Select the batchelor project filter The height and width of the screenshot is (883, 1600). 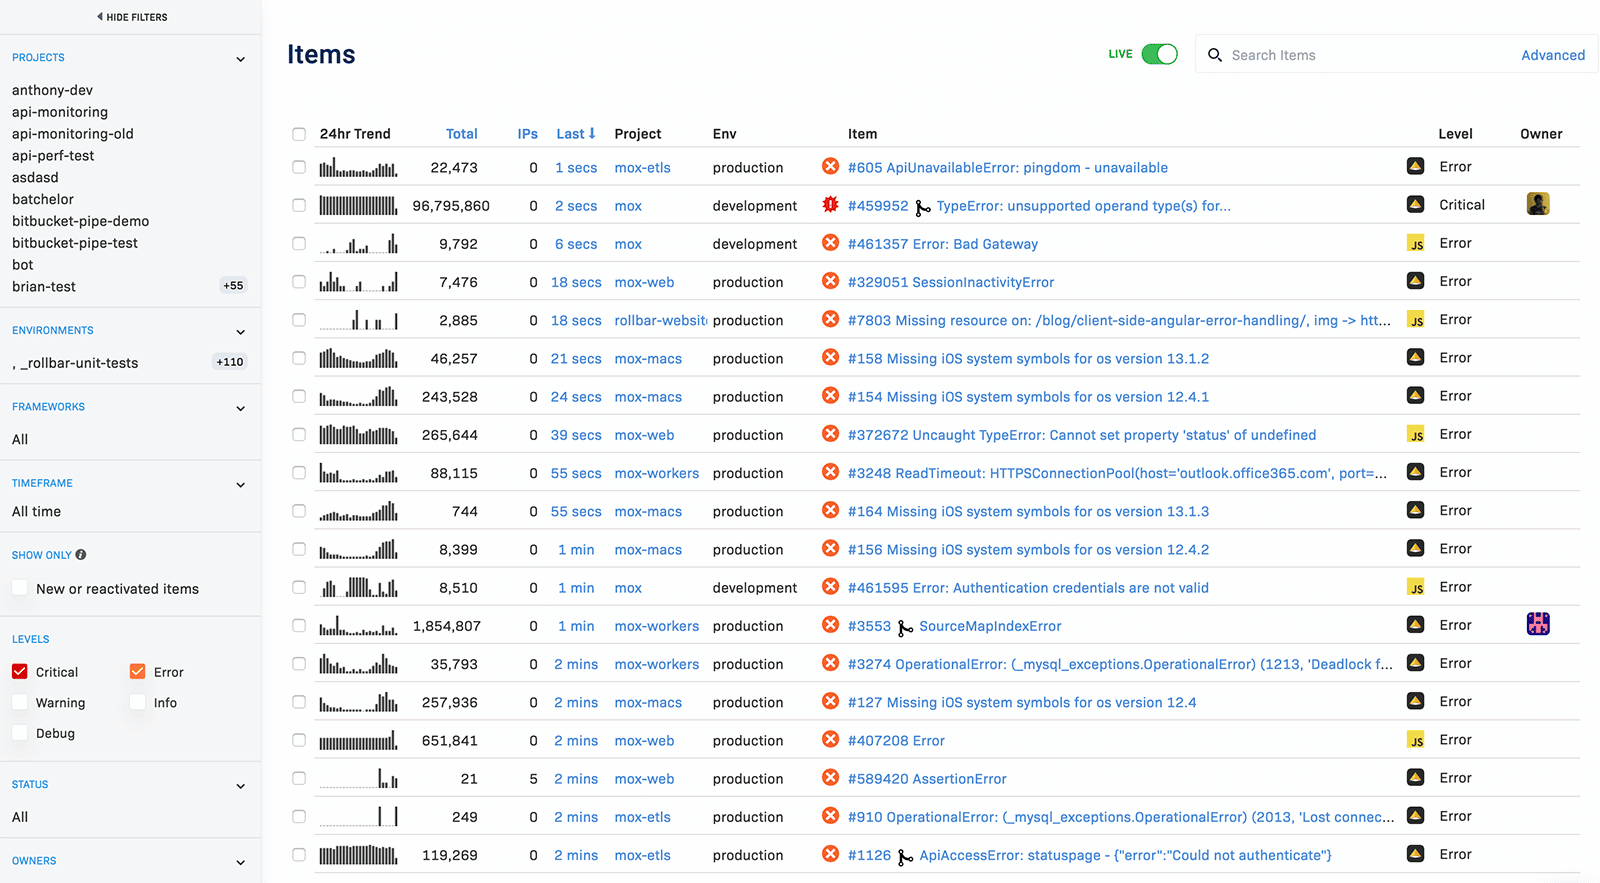coord(43,199)
